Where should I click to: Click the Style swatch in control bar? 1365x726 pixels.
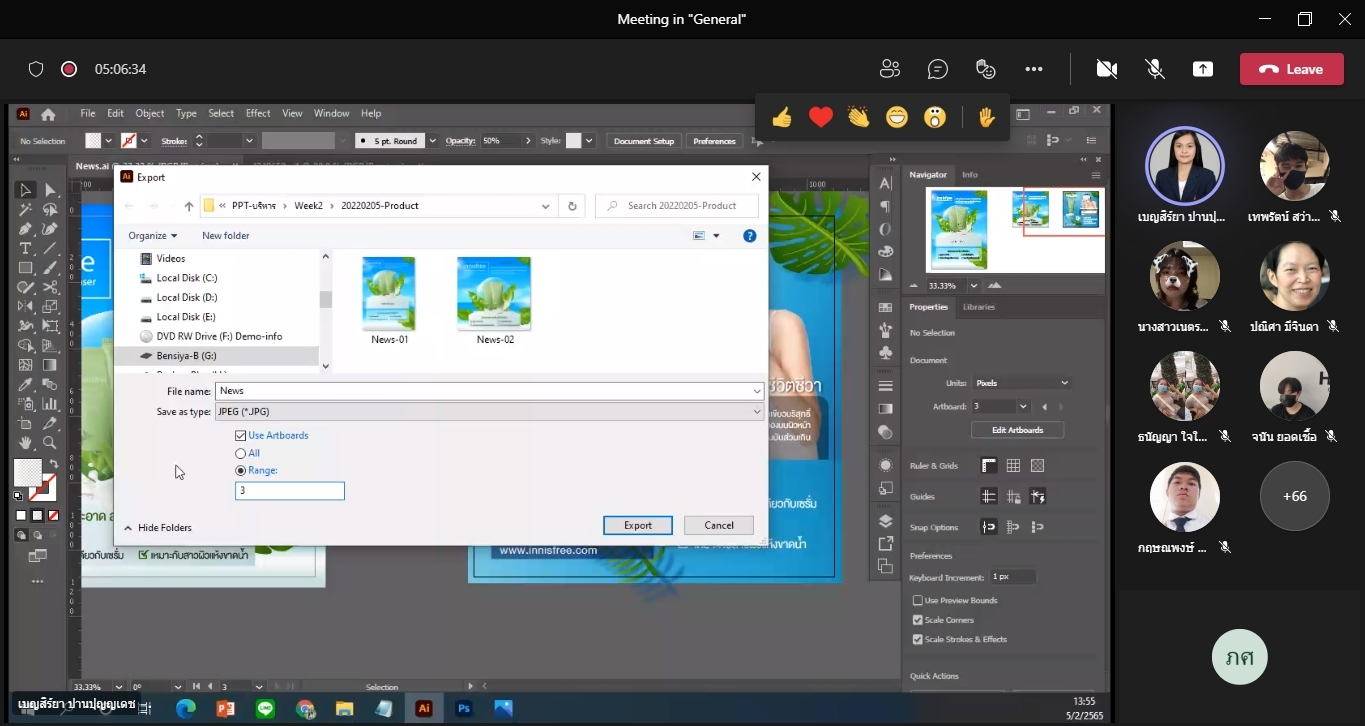[573, 141]
